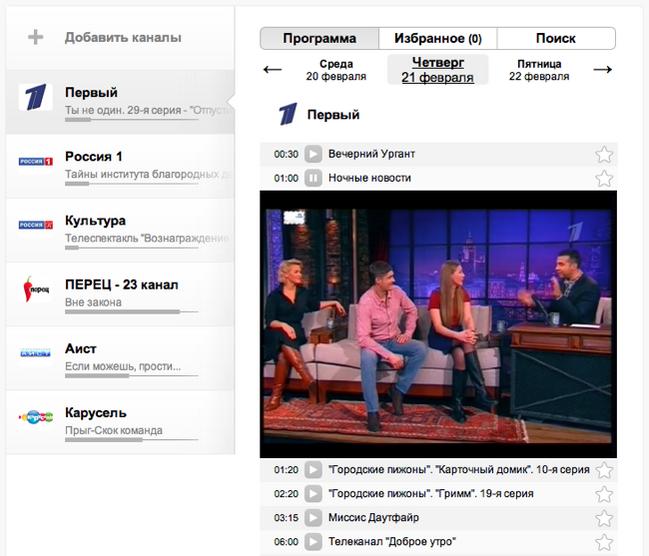Image resolution: width=649 pixels, height=556 pixels.
Task: Click the video player showing the talk show
Action: pos(438,324)
